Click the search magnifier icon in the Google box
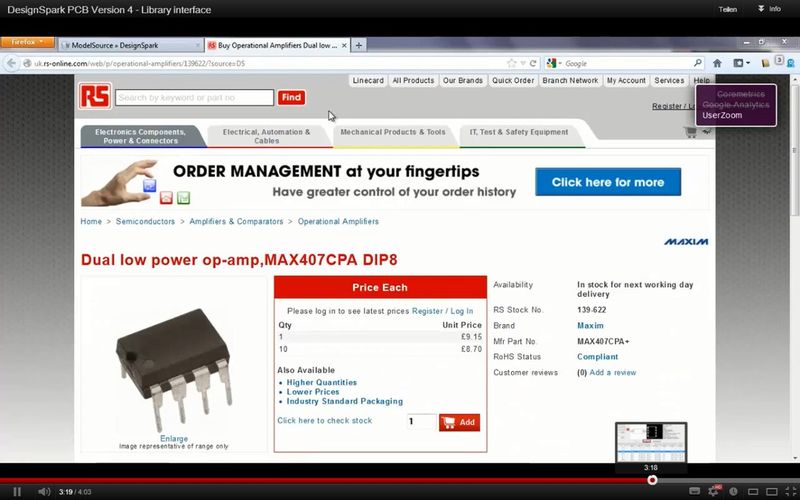This screenshot has height=500, width=800. coord(697,63)
